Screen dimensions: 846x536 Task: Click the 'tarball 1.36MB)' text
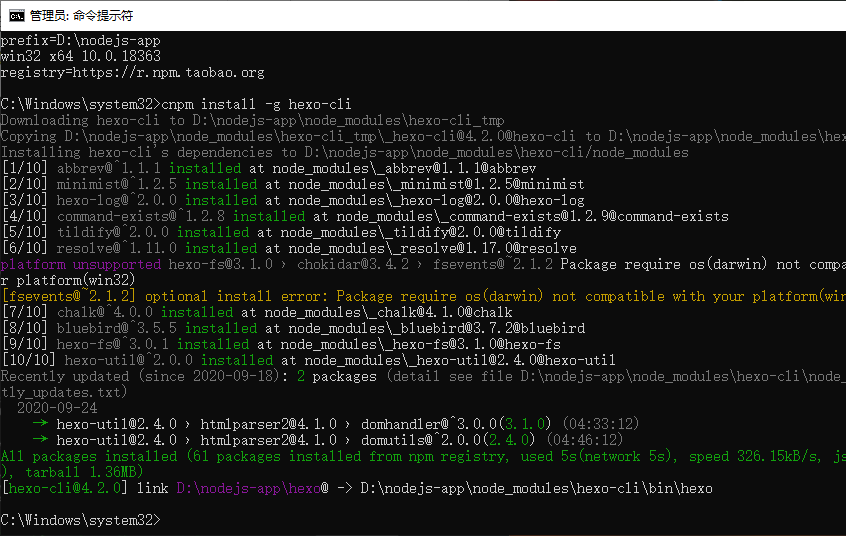coord(84,472)
